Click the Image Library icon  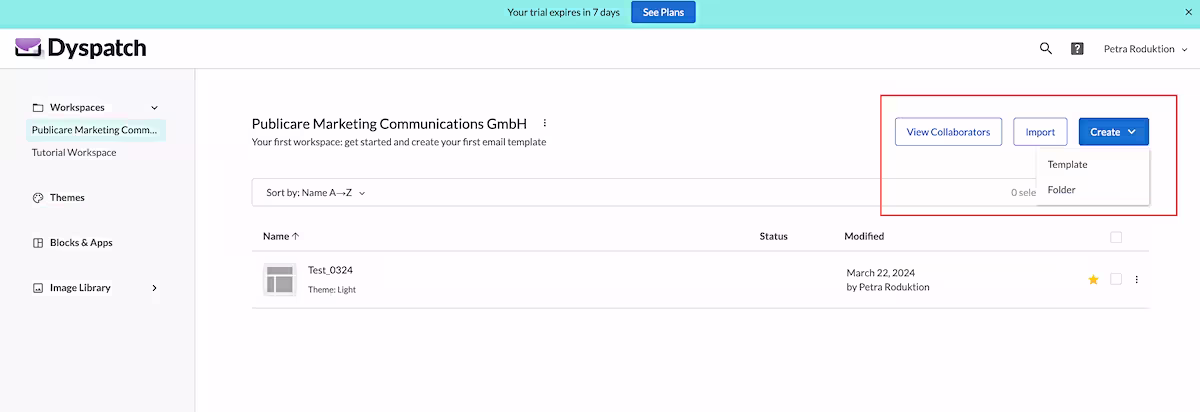tap(38, 288)
